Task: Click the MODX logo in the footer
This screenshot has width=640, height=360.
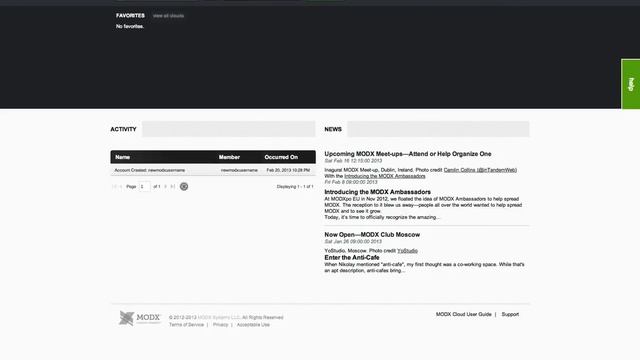Action: pos(140,318)
